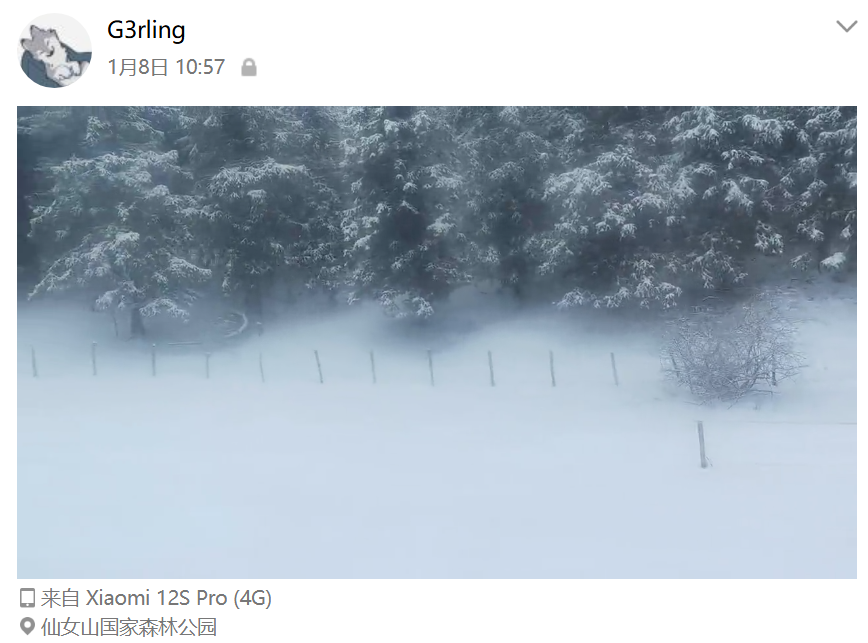Click the (4G) network label
868x643 pixels.
point(252,598)
